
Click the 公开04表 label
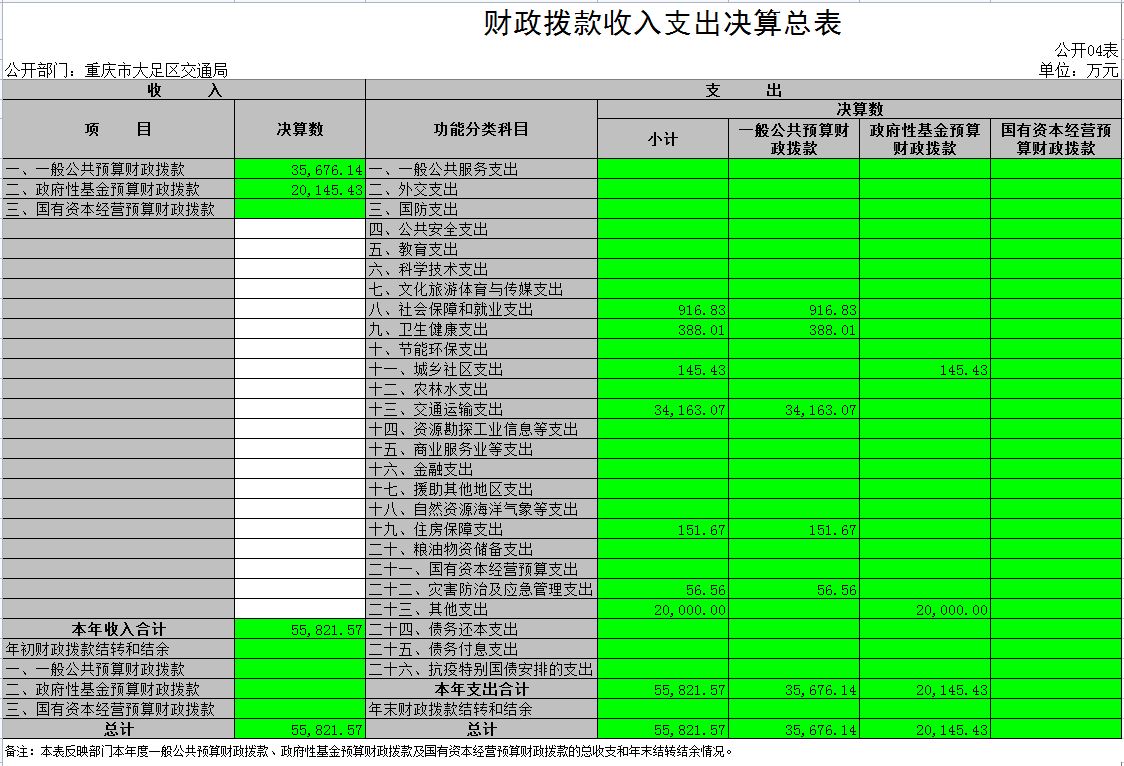(1085, 50)
